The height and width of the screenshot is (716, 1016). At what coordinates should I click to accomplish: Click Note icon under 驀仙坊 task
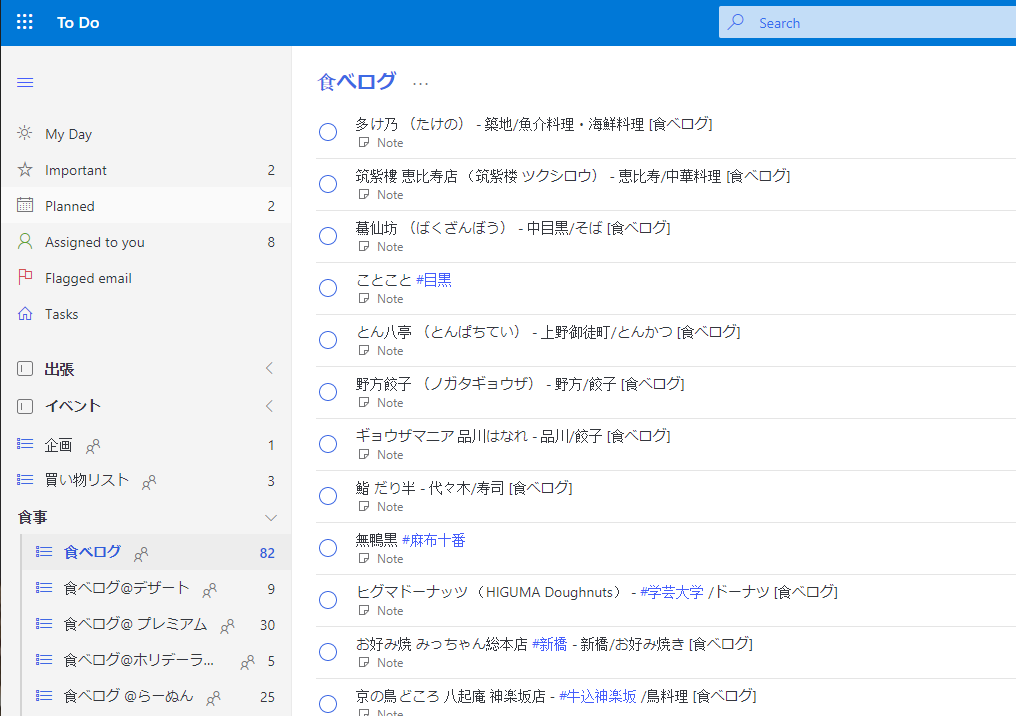(364, 246)
